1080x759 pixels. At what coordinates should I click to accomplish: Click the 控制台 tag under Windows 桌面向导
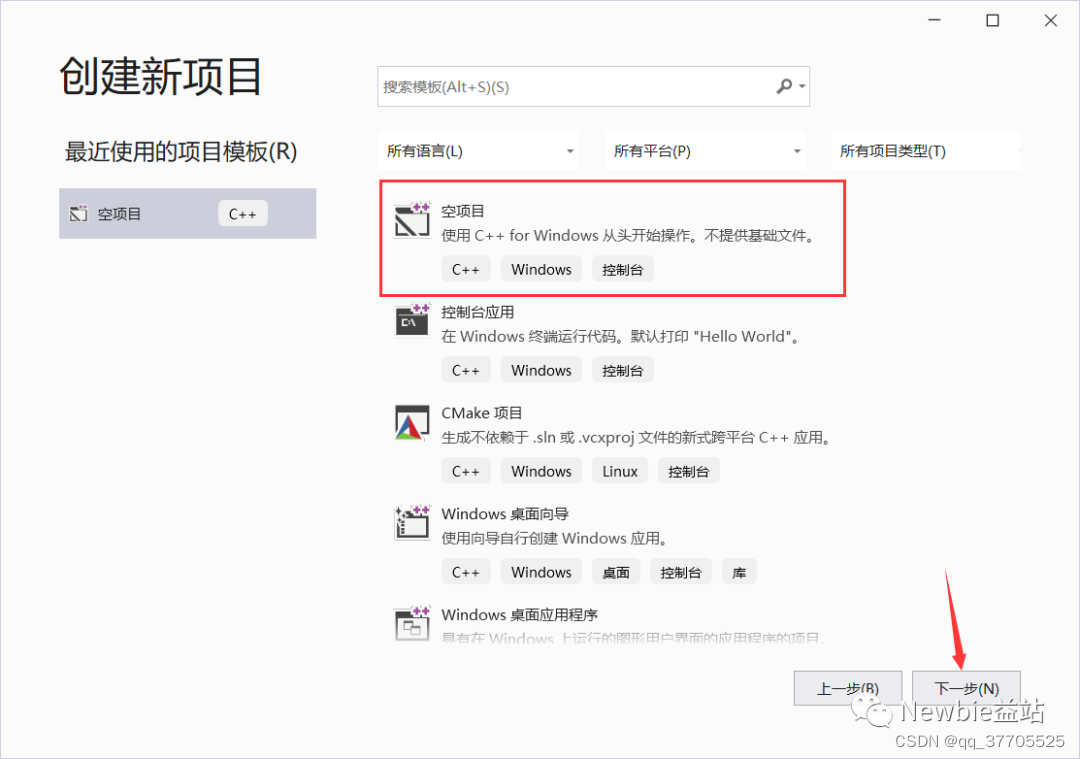[x=681, y=572]
